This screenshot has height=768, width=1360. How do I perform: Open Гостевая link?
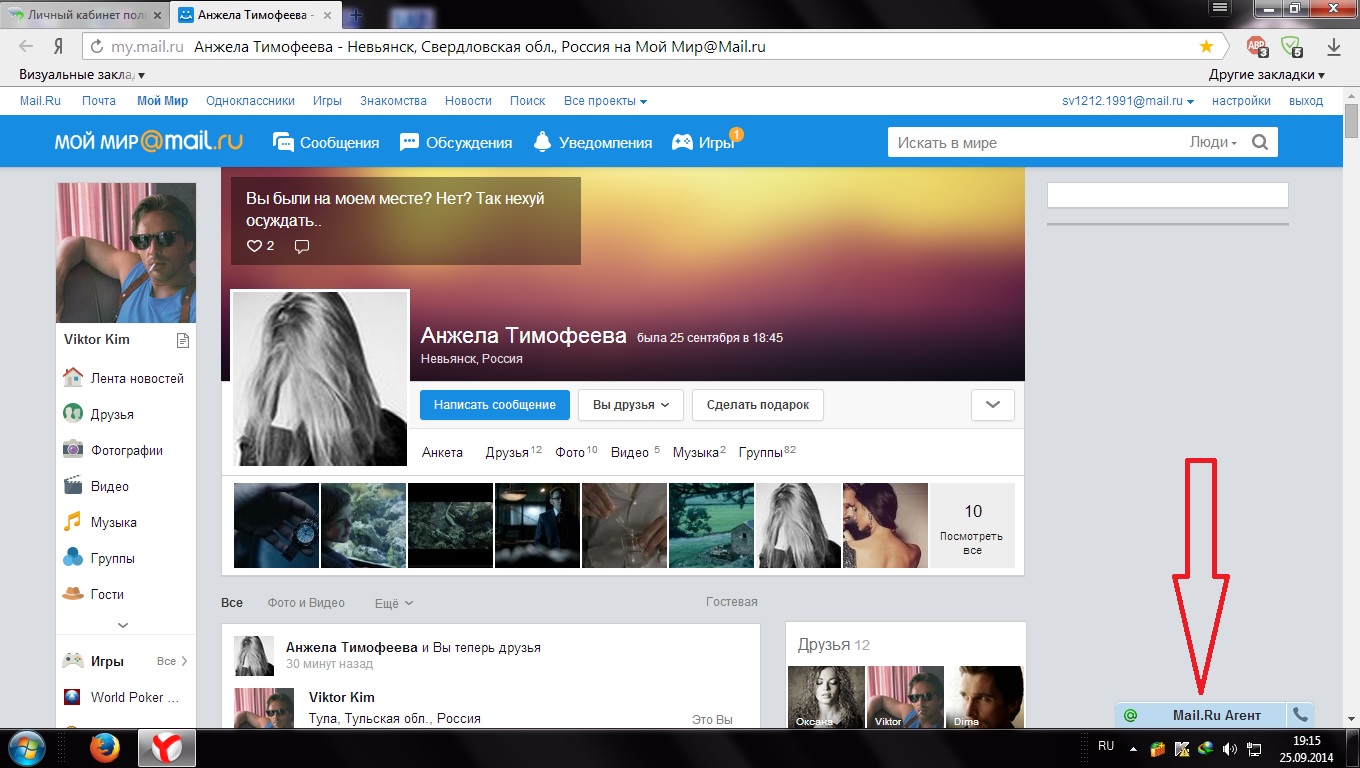(x=732, y=602)
